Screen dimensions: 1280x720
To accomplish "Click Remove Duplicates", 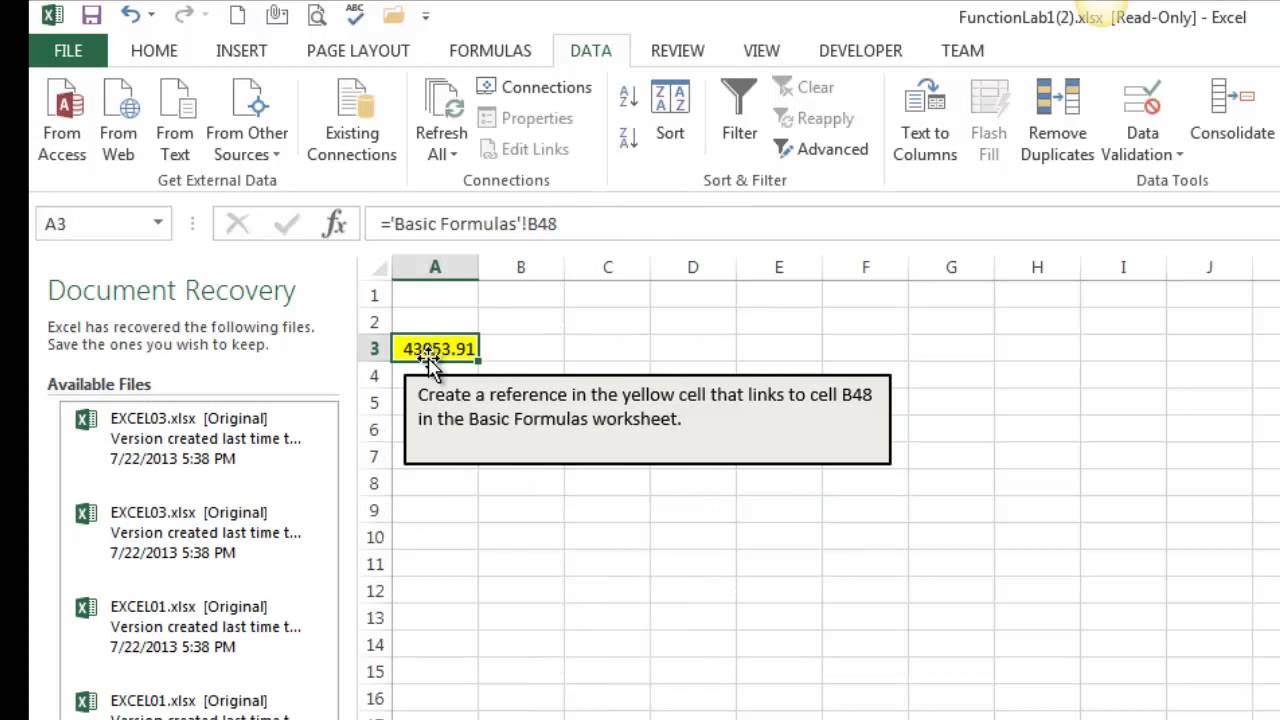I will [x=1057, y=120].
